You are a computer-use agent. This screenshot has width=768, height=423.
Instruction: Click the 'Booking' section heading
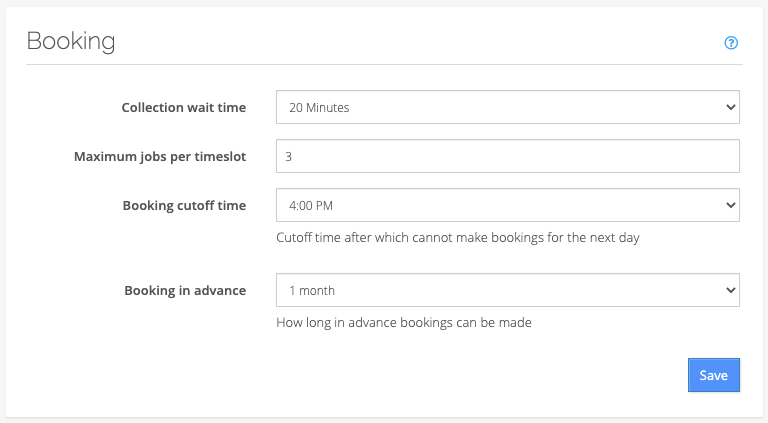71,41
